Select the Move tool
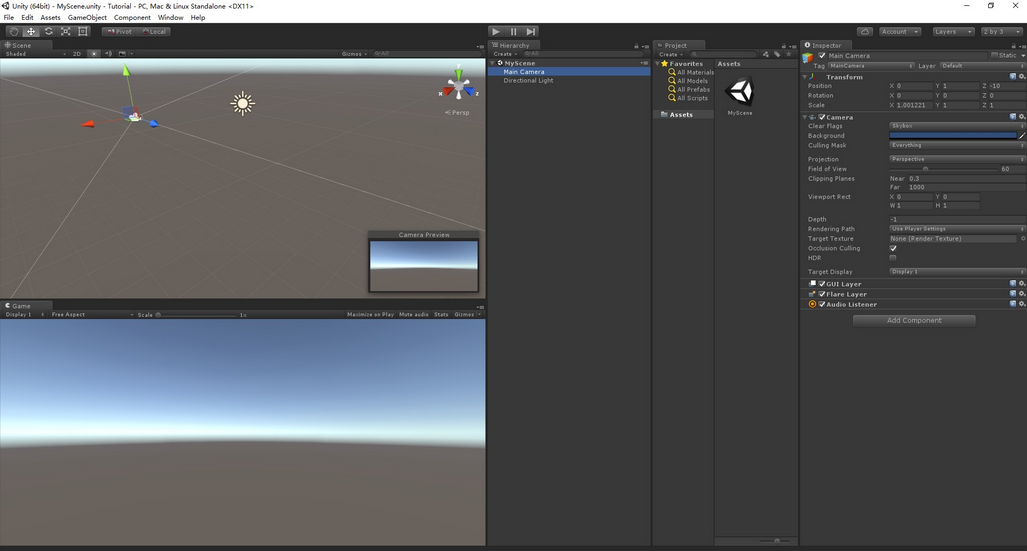 point(31,31)
